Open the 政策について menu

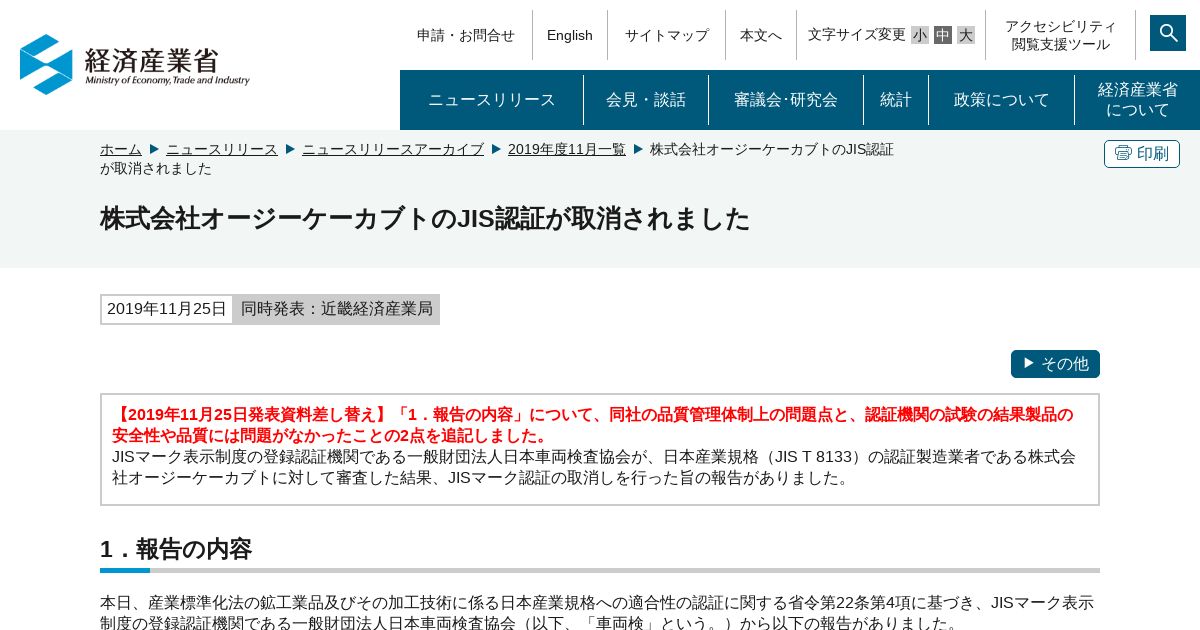tap(1002, 100)
